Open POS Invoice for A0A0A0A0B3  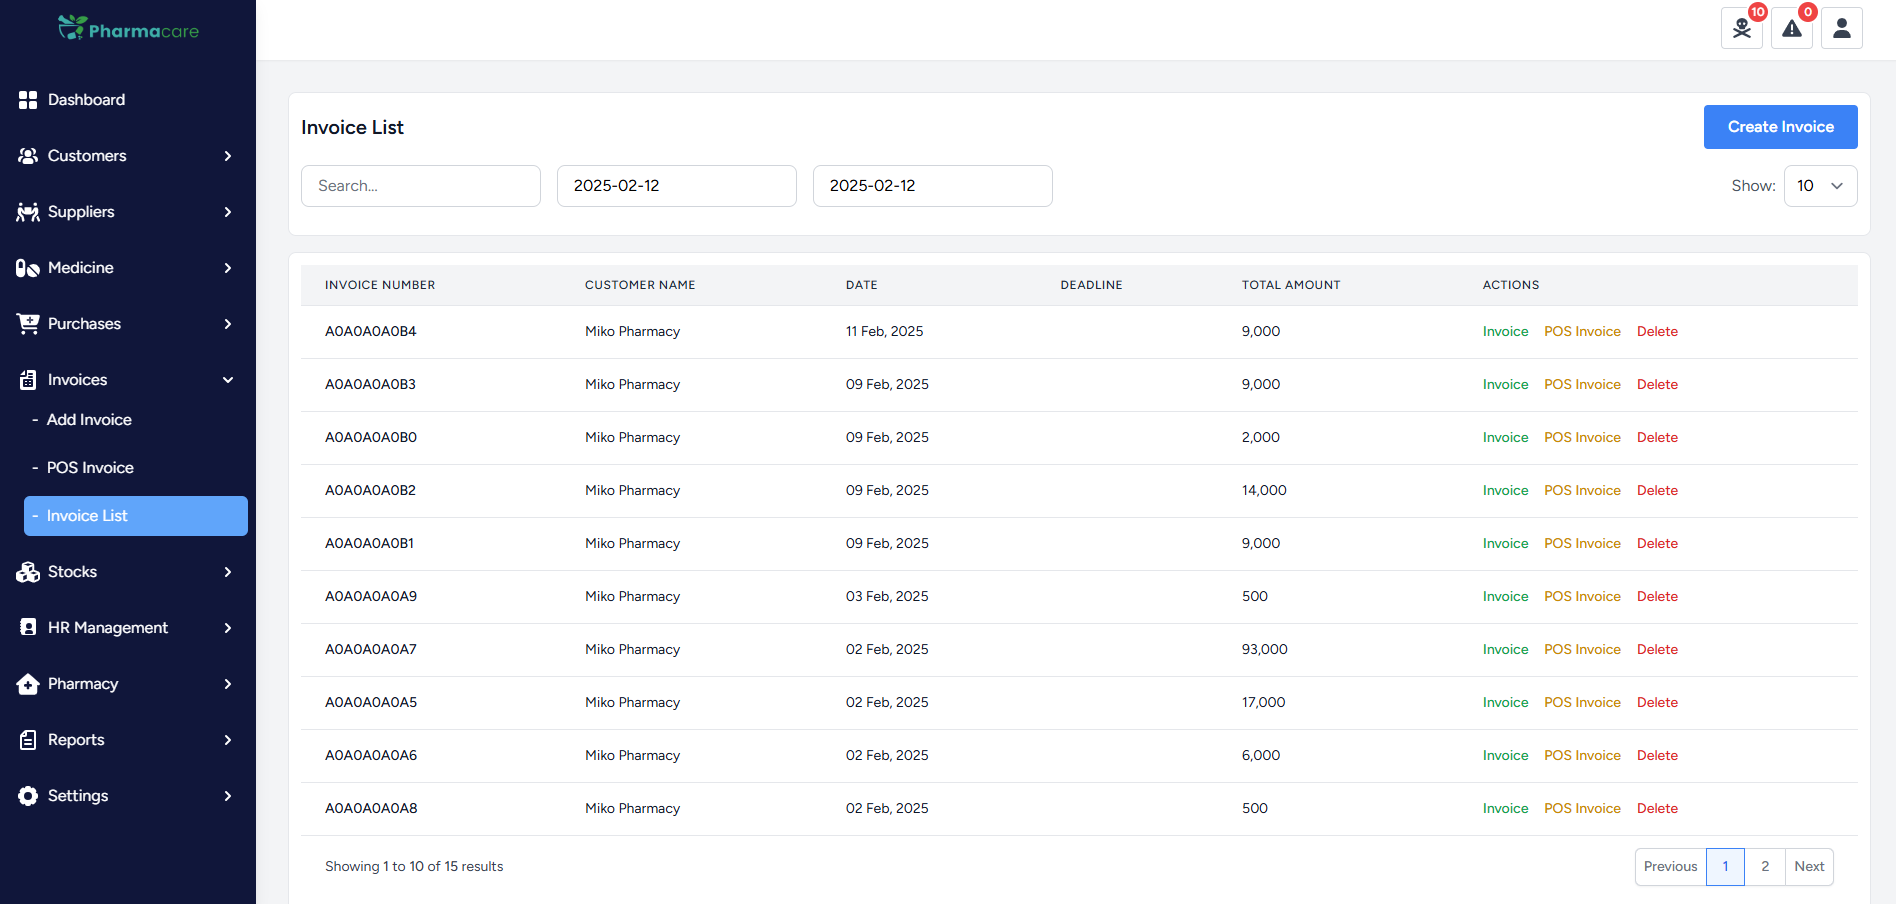(x=1582, y=385)
